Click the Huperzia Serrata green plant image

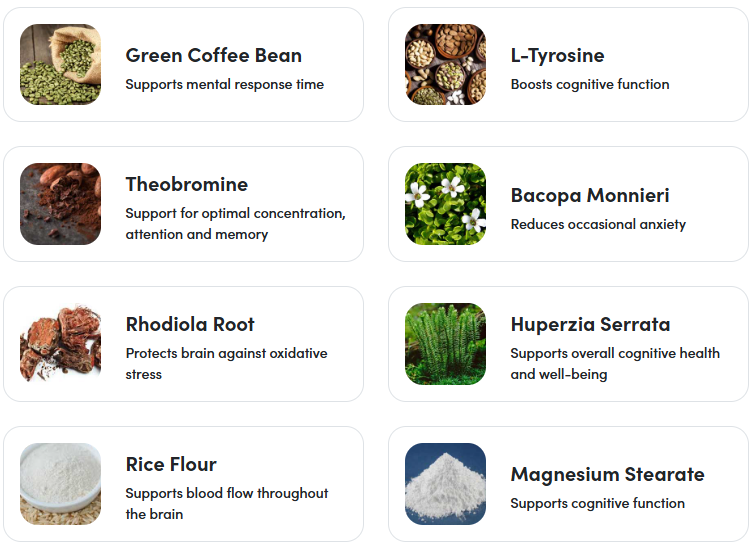pyautogui.click(x=445, y=344)
